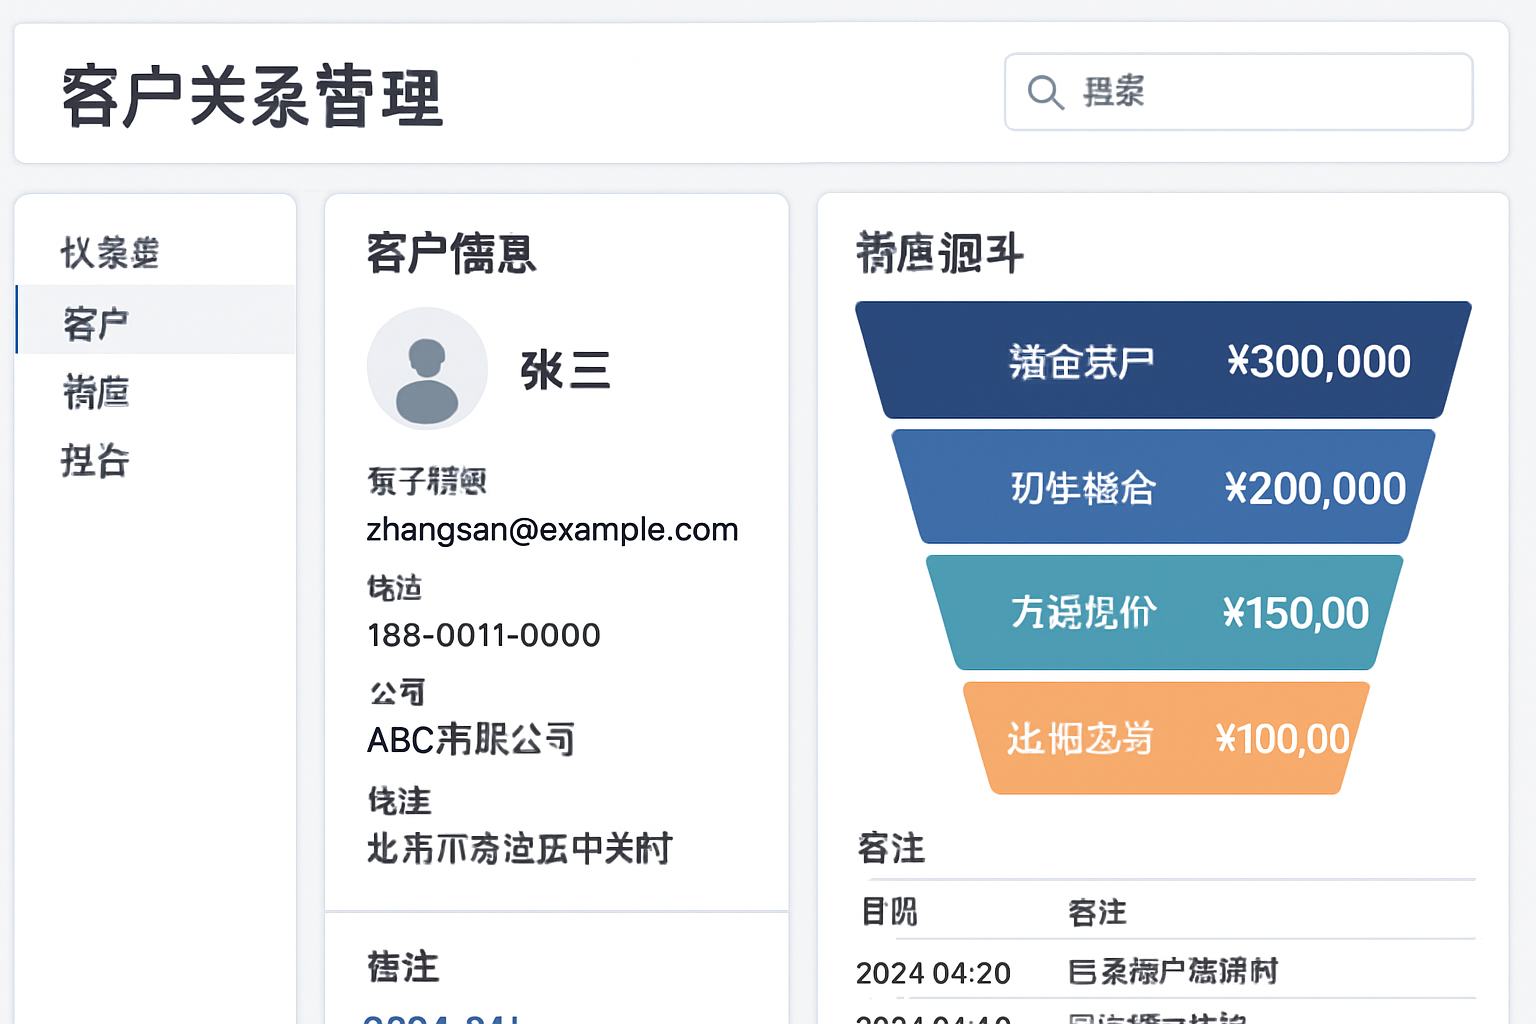Select the 客户关系管理 page heading
Image resolution: width=1536 pixels, height=1024 pixels.
(252, 95)
